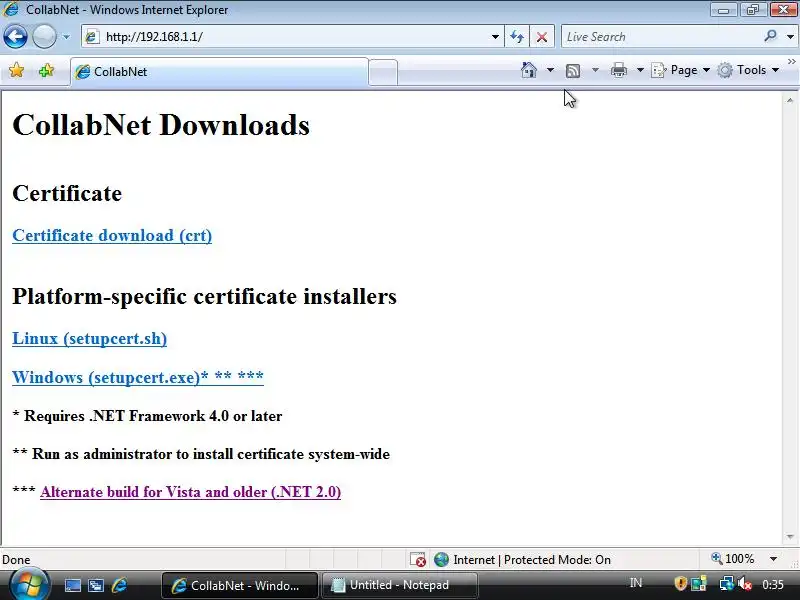The height and width of the screenshot is (600, 800).
Task: Select the CollabNet browser tab
Action: (x=219, y=71)
